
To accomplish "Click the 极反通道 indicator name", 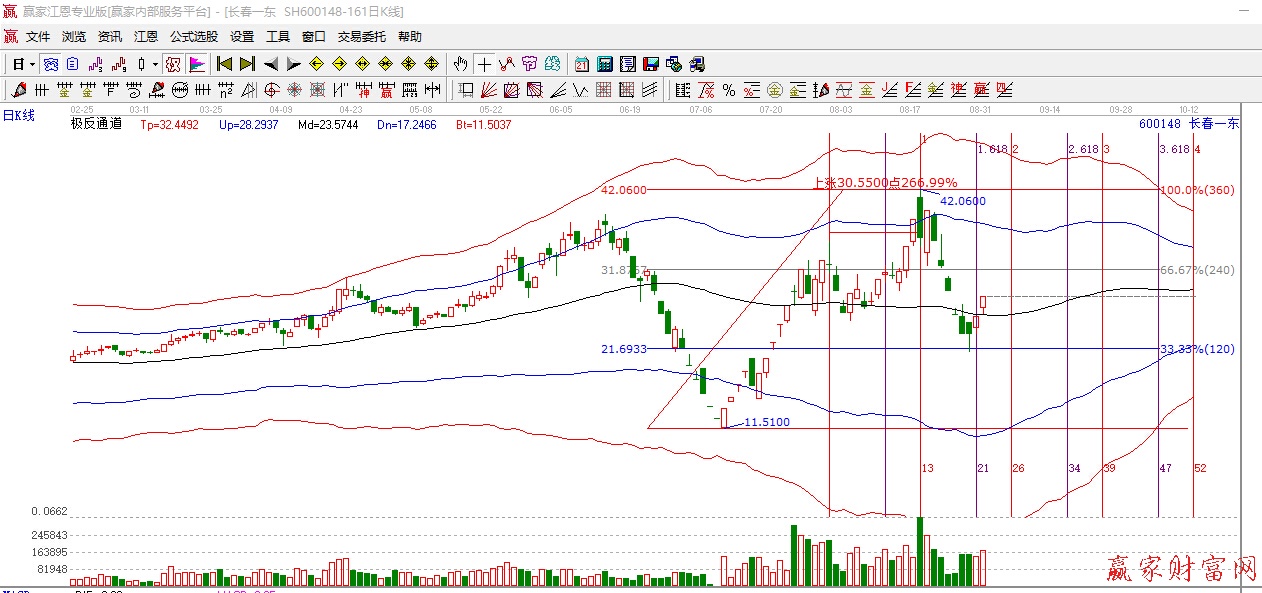I will coord(96,124).
